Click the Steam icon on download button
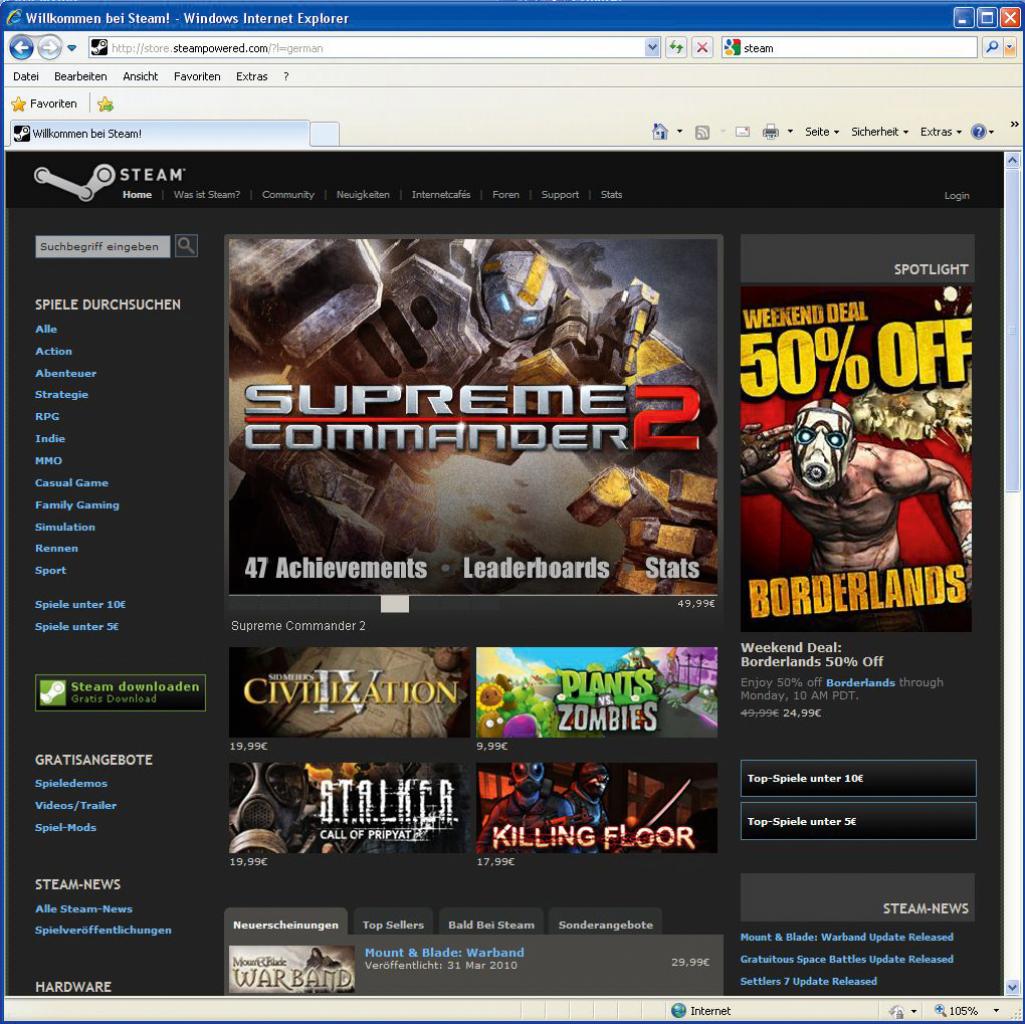The height and width of the screenshot is (1024, 1025). coord(52,692)
